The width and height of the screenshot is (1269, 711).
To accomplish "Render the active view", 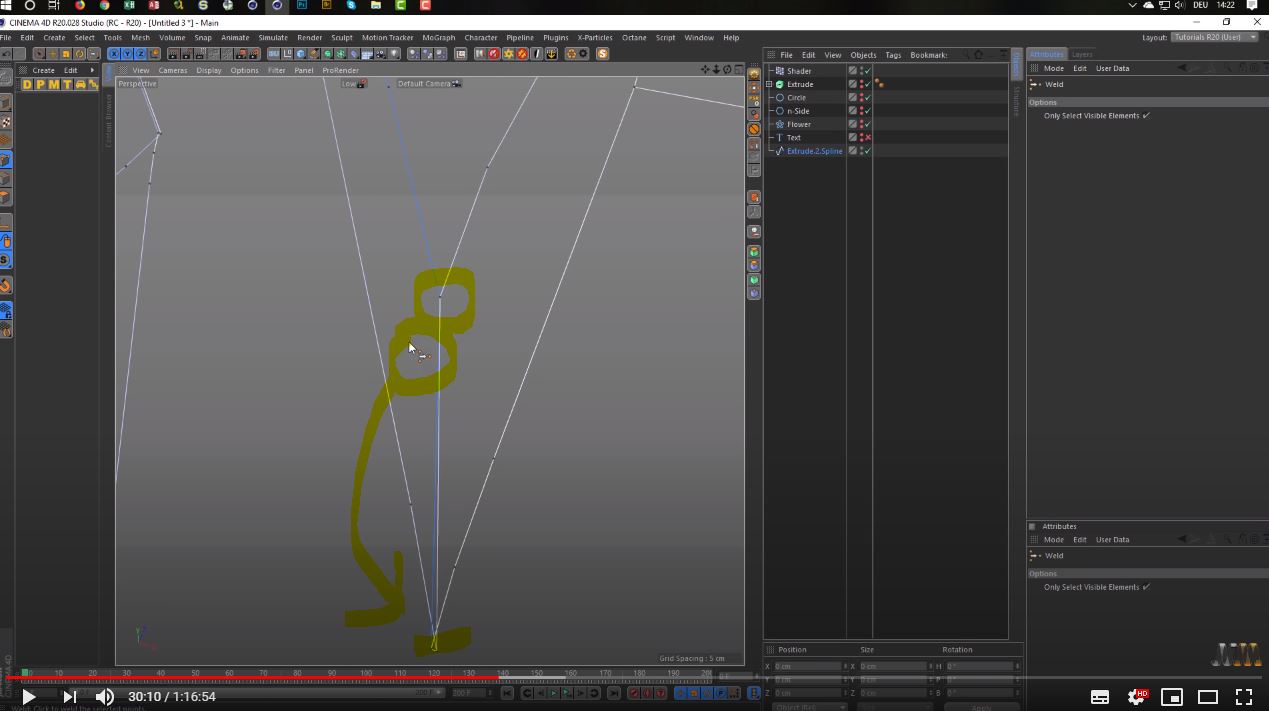I will (x=173, y=54).
